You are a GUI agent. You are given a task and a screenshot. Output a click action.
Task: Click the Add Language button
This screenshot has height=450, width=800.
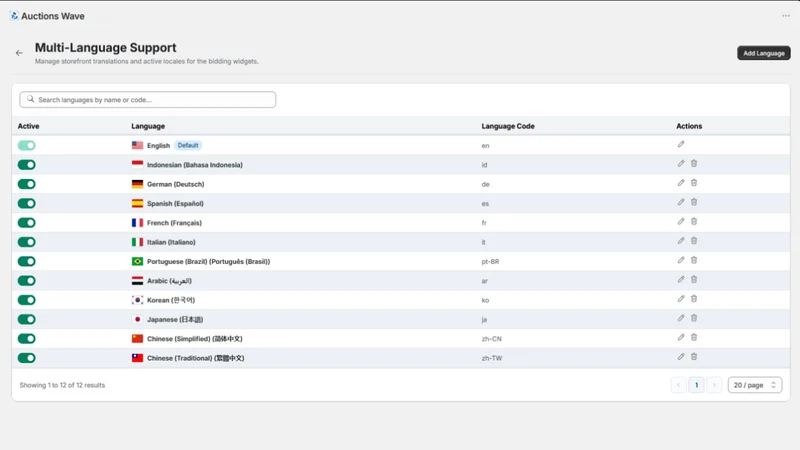[763, 53]
